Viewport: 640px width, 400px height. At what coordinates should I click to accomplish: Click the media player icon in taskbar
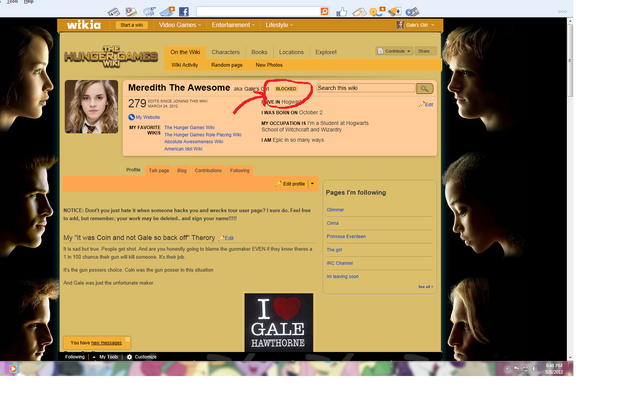pos(13,369)
